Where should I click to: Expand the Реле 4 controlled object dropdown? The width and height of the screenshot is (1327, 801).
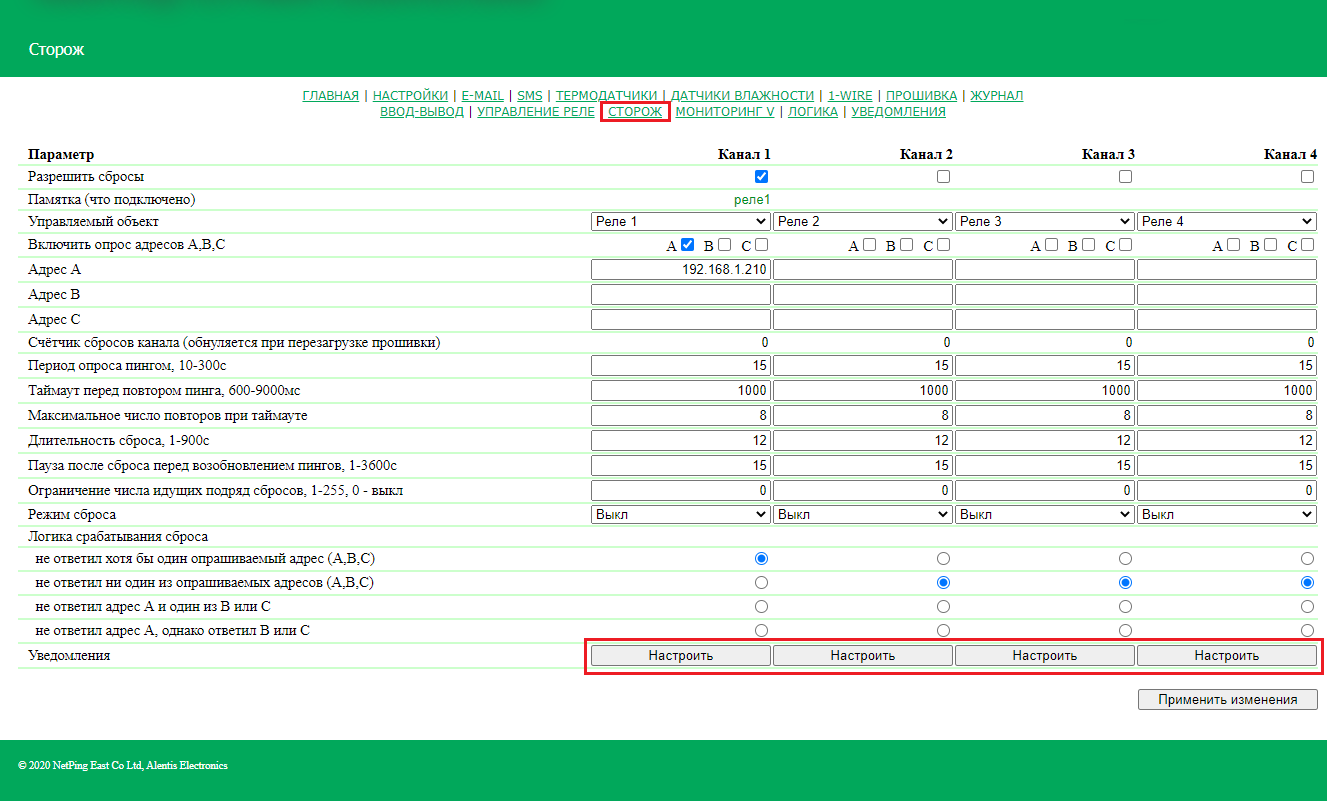(x=1226, y=221)
